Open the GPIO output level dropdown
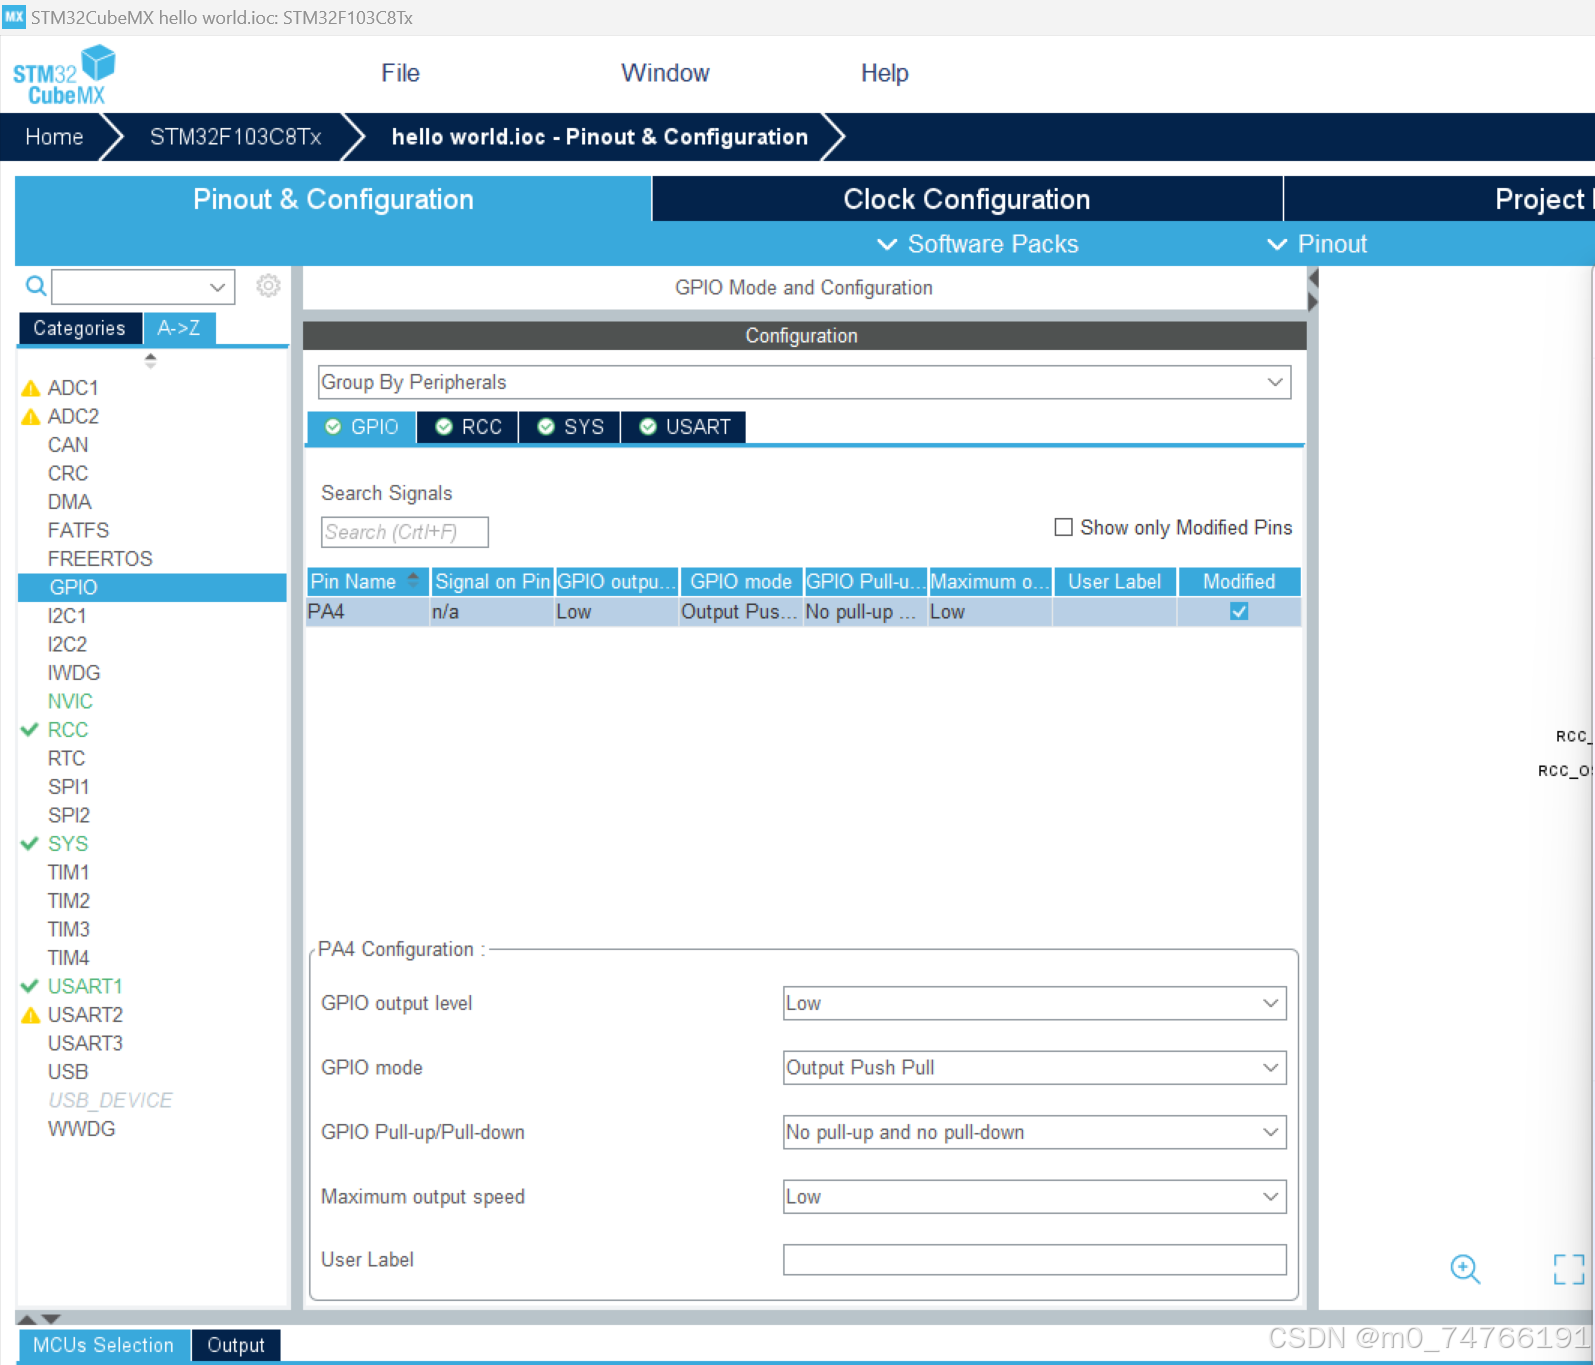 click(1034, 1003)
